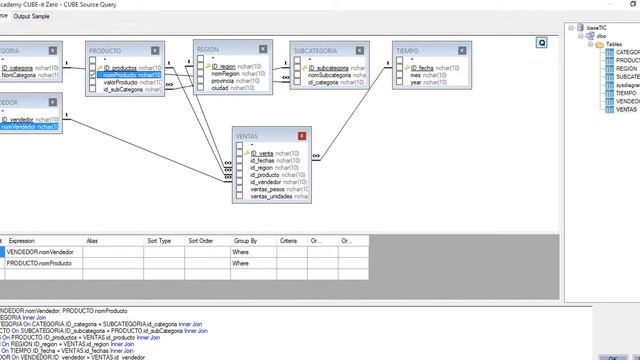Select the PRODUCTO table icon in tree
This screenshot has width=640, height=360.
pyautogui.click(x=609, y=60)
